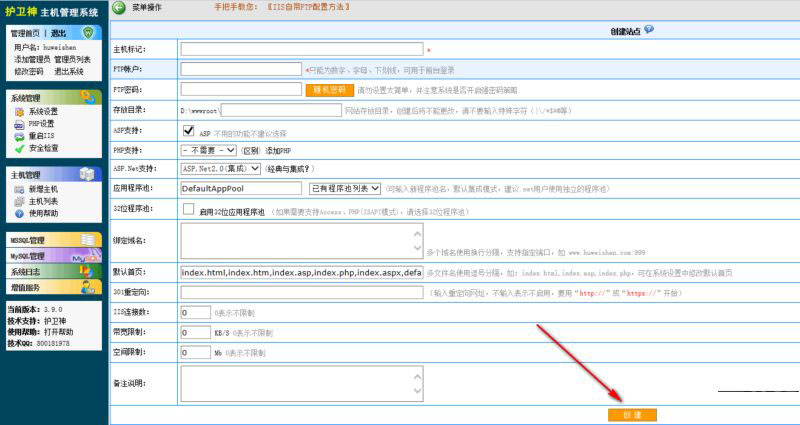Enable the 32位应用程序池 checkbox

tap(188, 209)
